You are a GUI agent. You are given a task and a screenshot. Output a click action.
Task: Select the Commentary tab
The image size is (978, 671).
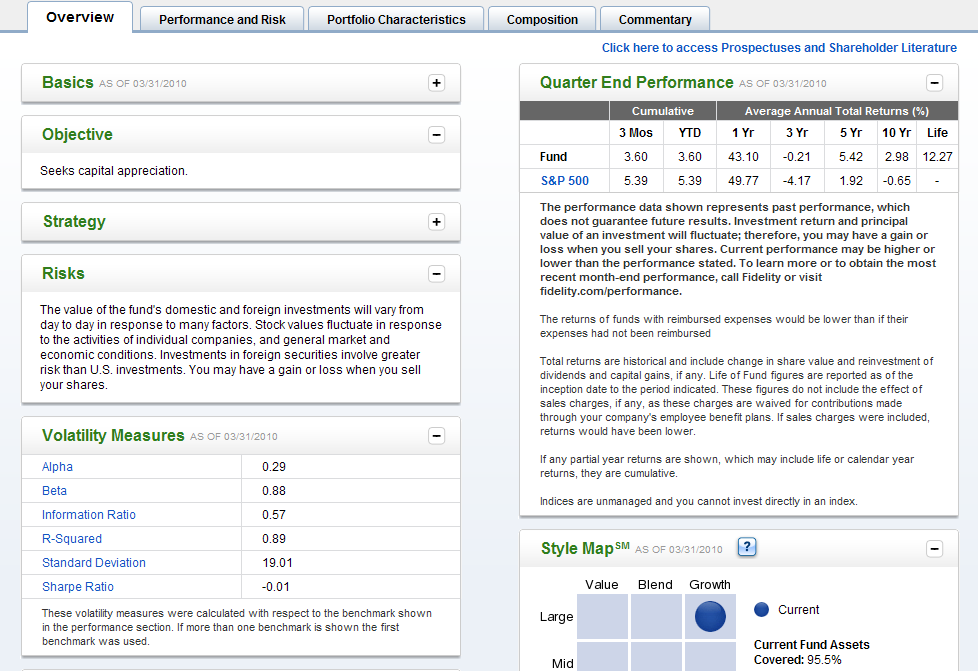(x=655, y=19)
